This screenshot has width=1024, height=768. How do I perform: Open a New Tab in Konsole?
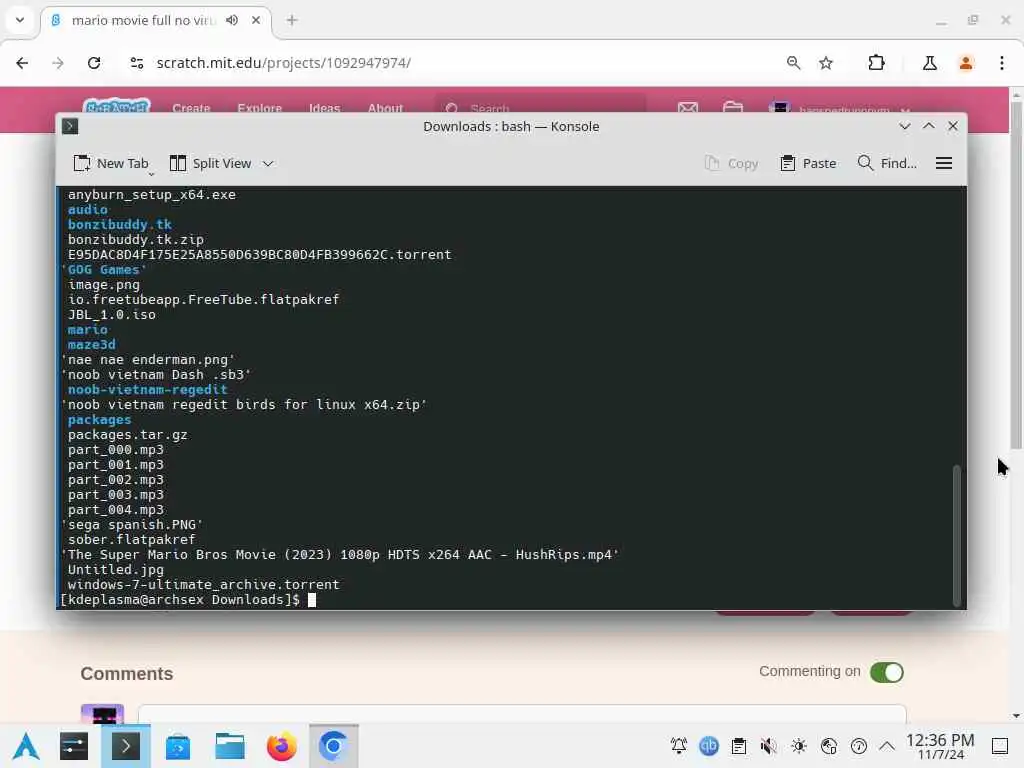(x=111, y=163)
